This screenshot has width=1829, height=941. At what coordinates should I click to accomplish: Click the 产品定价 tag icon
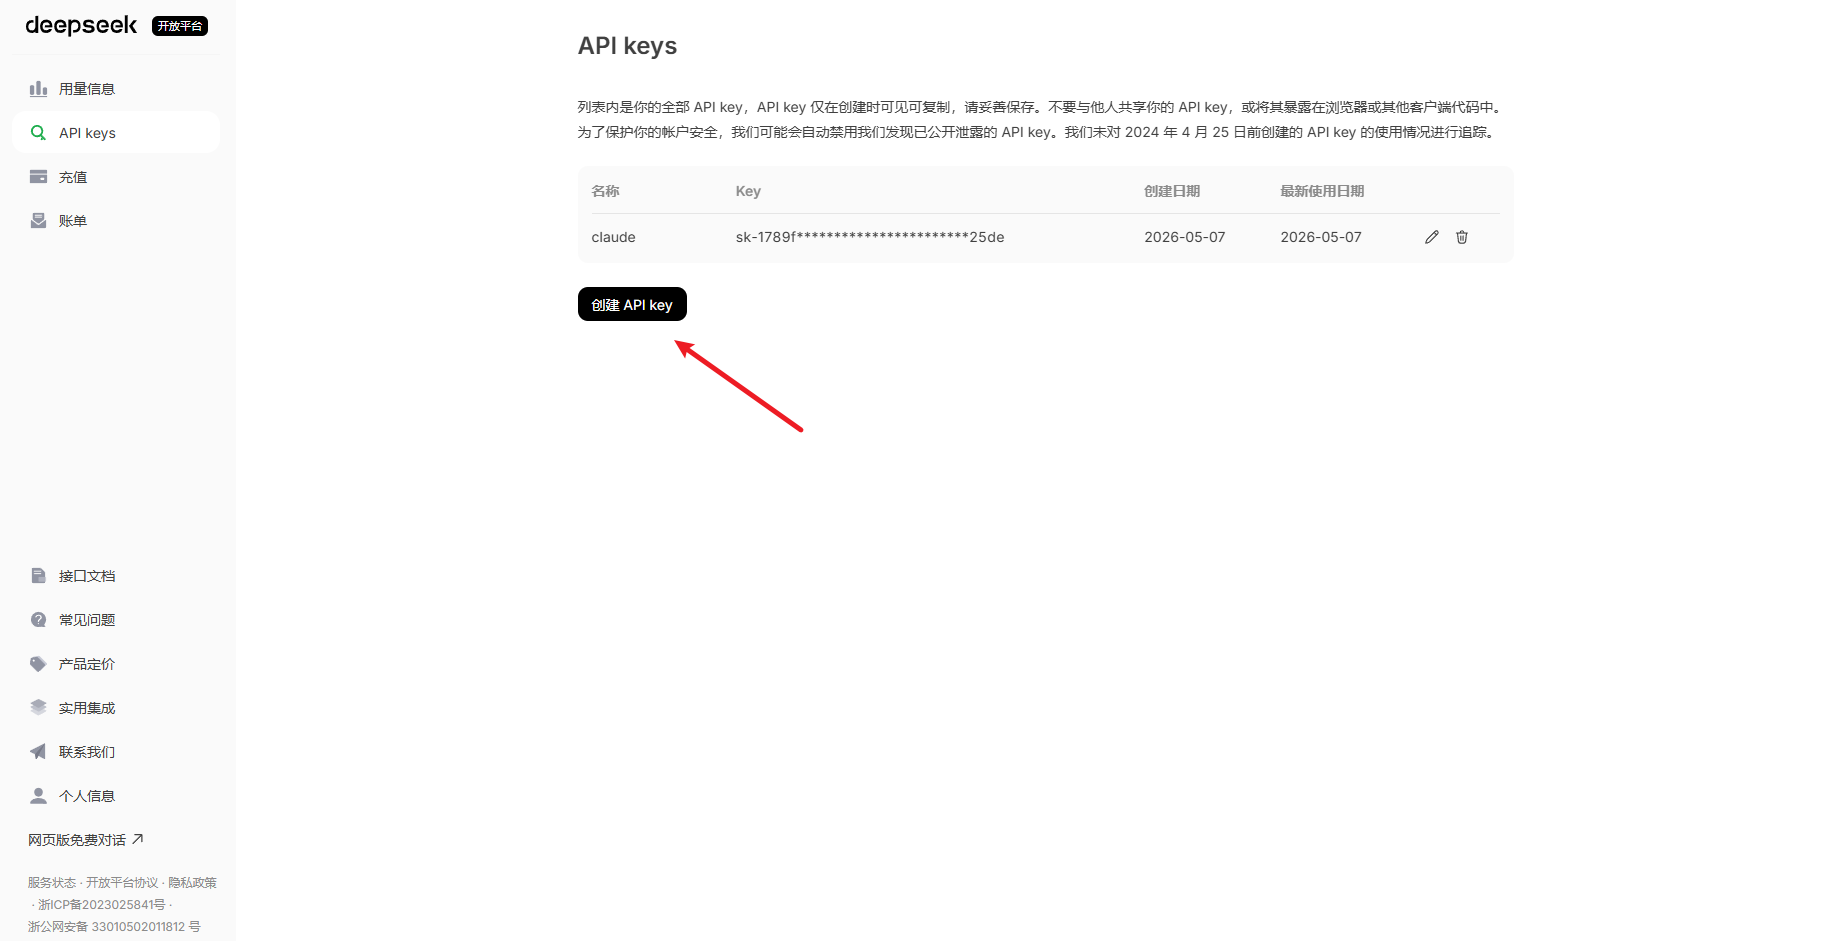[x=38, y=664]
